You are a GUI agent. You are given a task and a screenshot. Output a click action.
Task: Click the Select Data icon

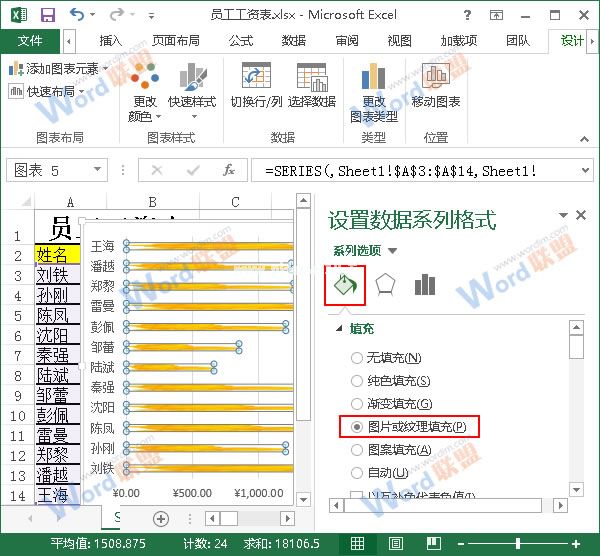pos(312,78)
